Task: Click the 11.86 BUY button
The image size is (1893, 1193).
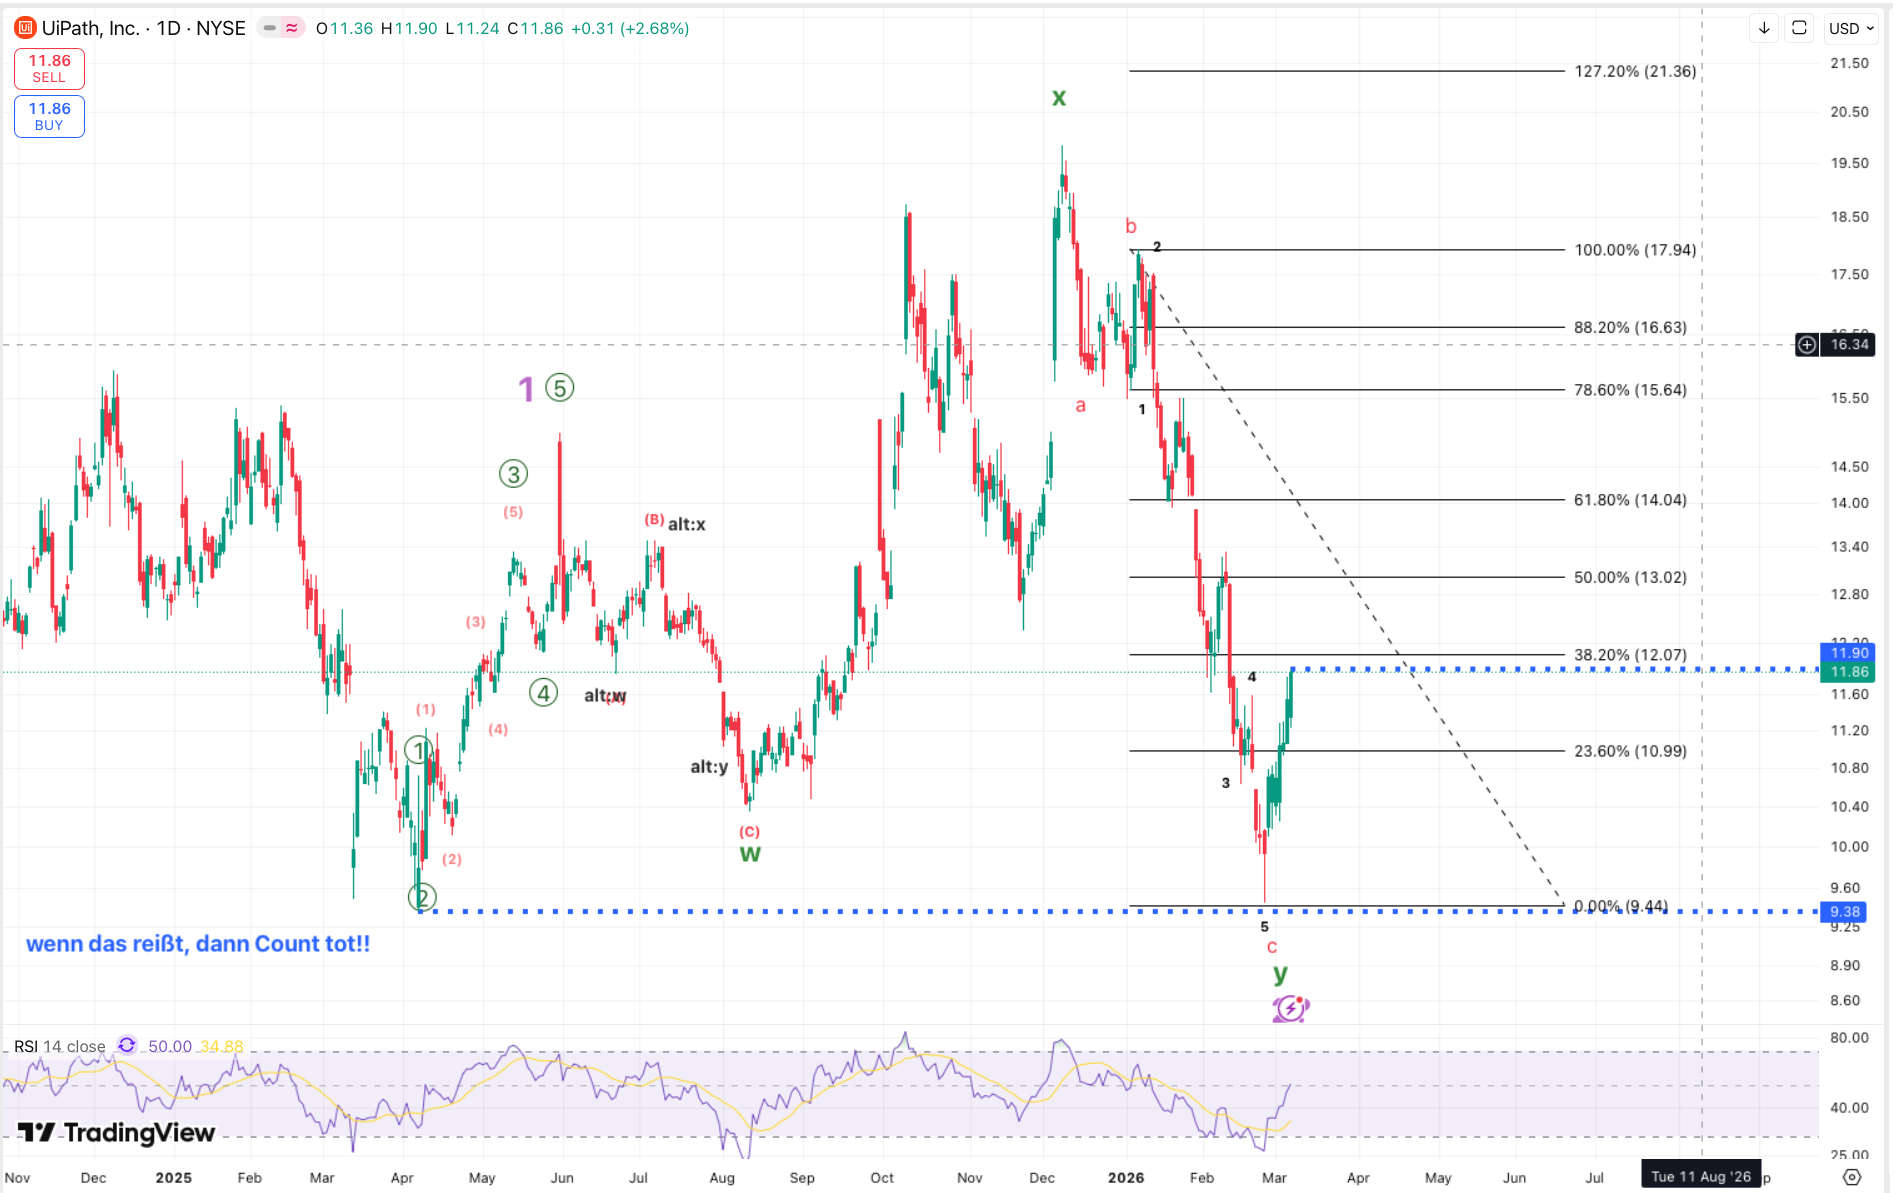Action: (x=49, y=116)
